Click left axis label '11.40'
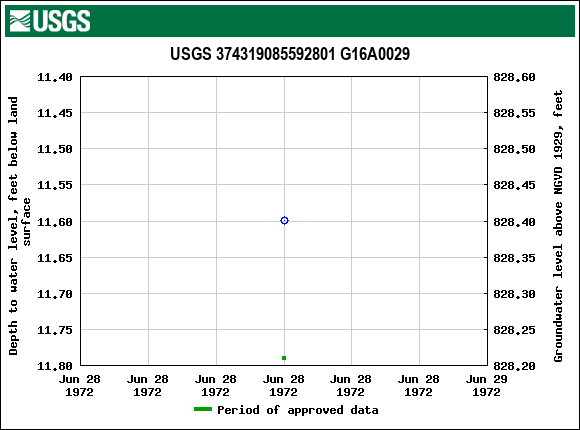The height and width of the screenshot is (430, 580). tap(55, 77)
